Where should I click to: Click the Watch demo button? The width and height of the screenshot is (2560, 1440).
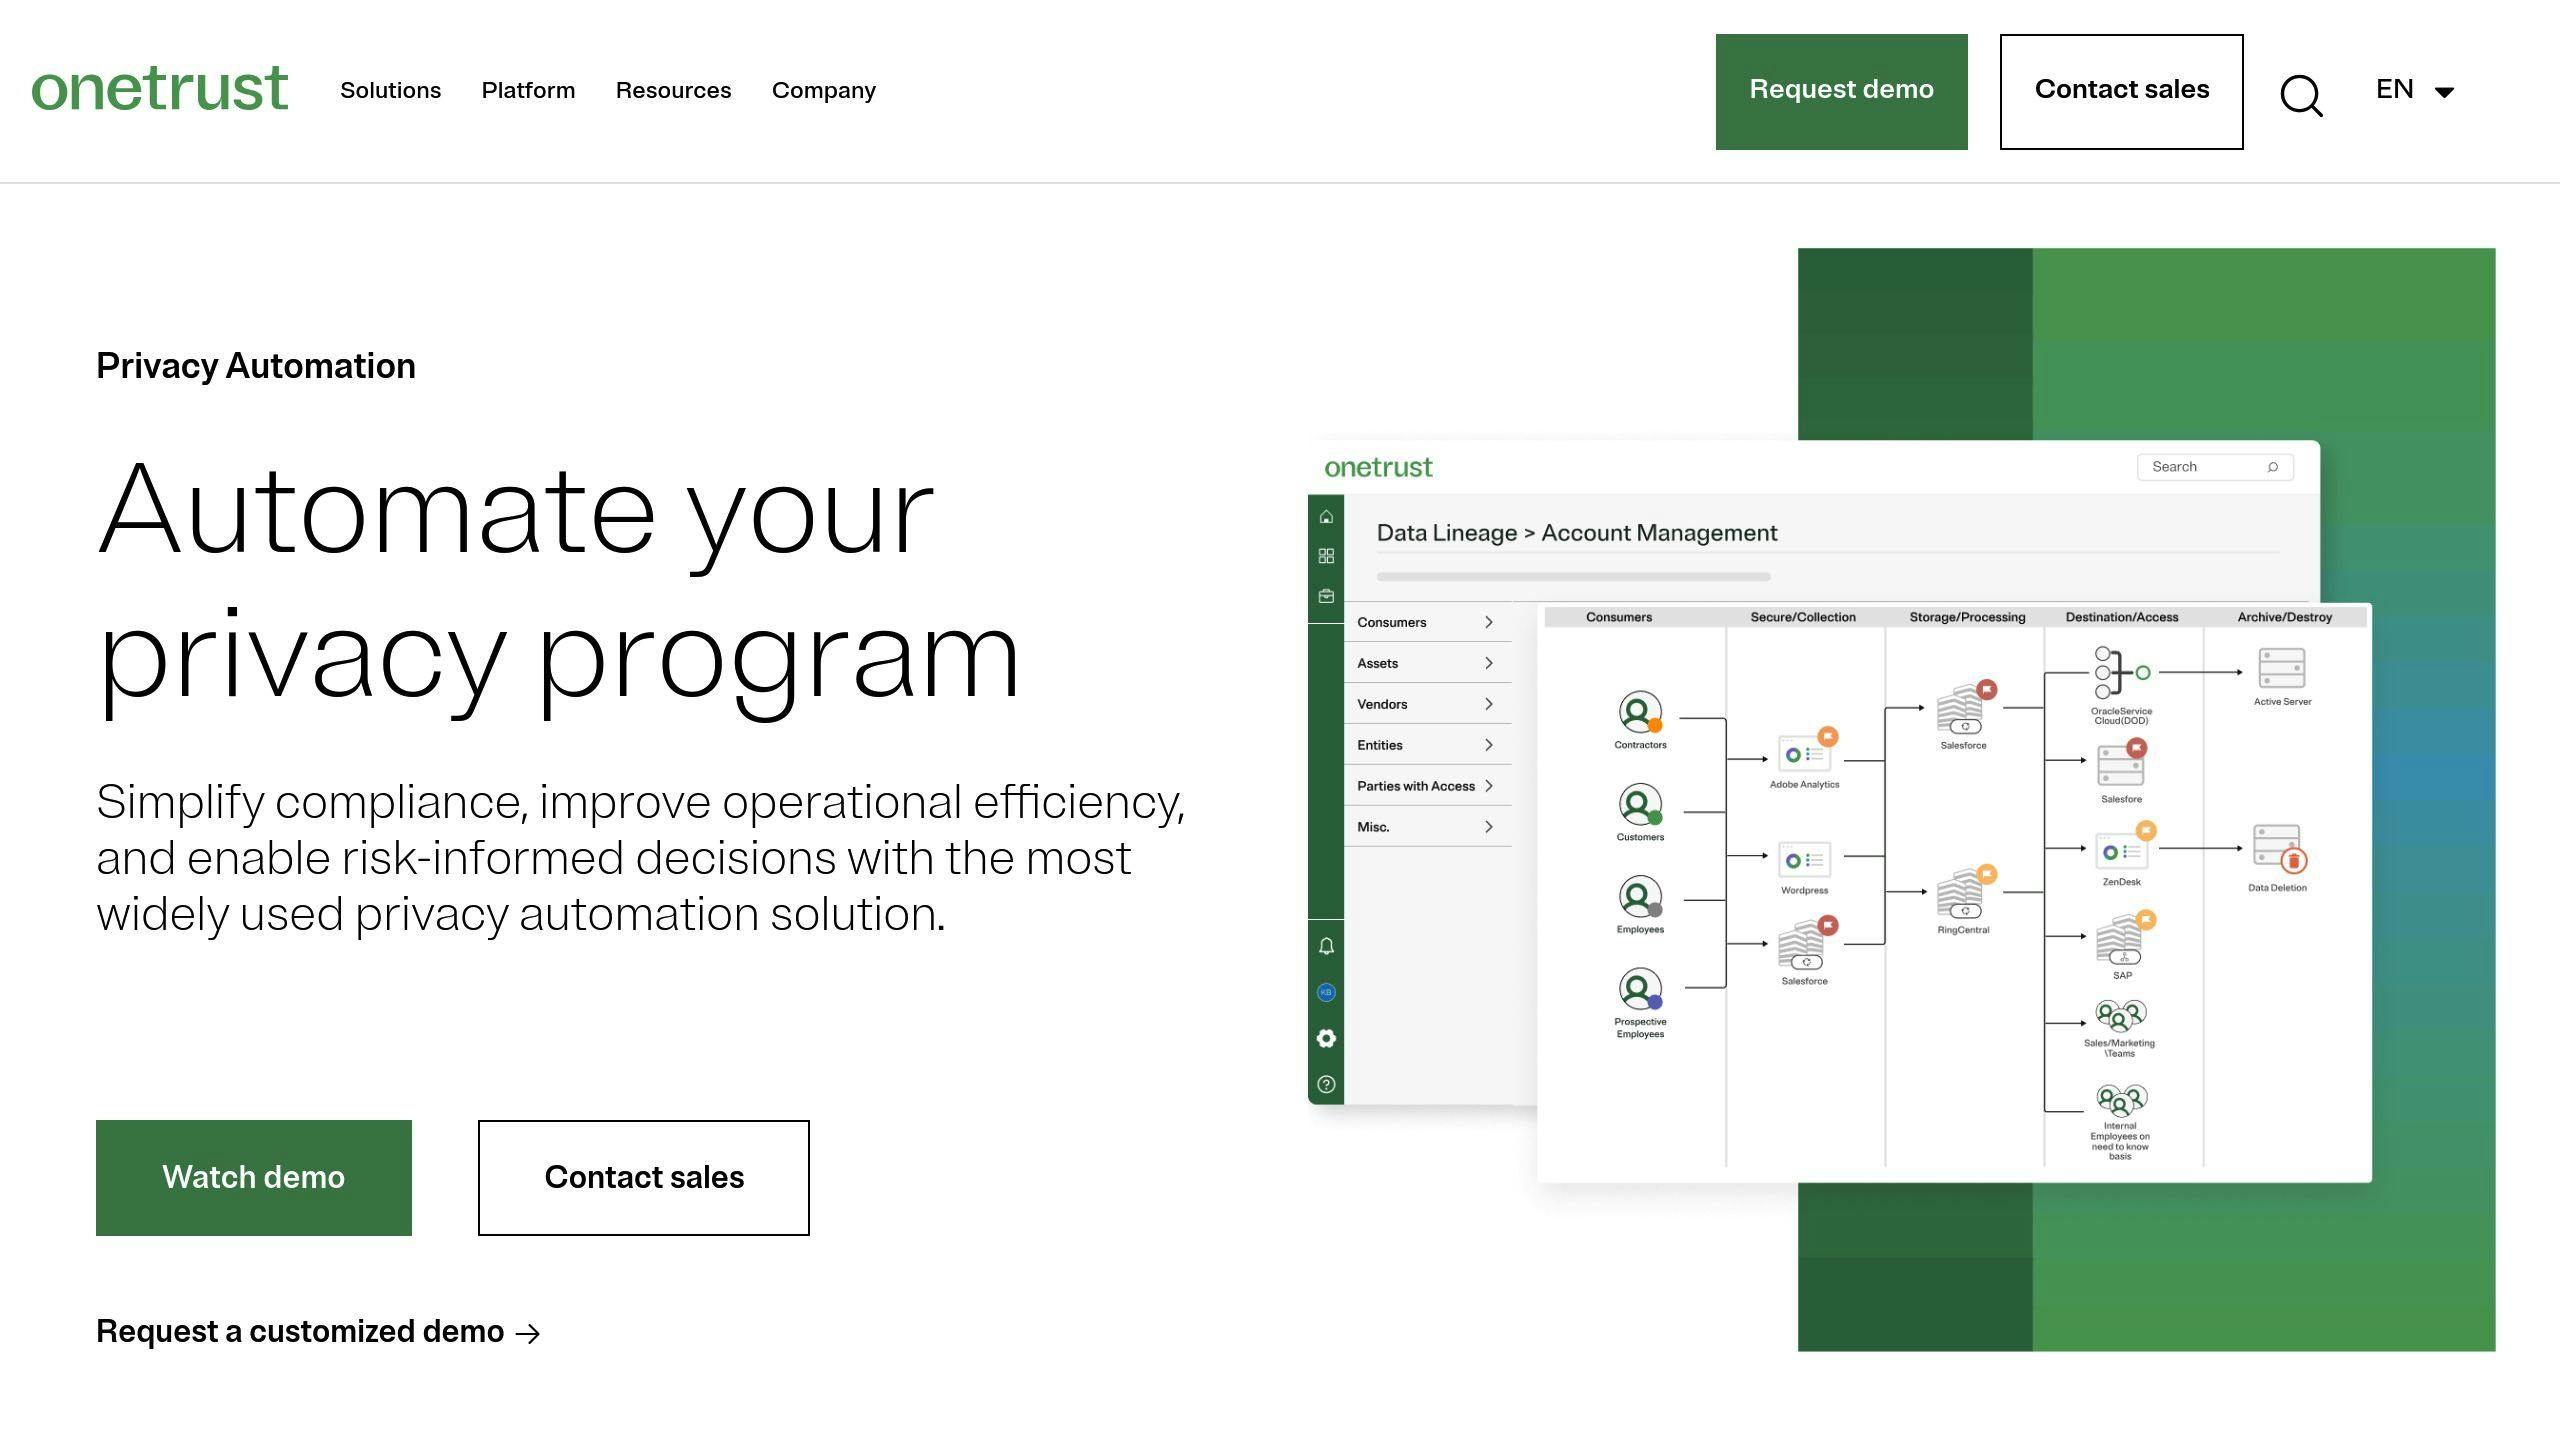point(253,1178)
